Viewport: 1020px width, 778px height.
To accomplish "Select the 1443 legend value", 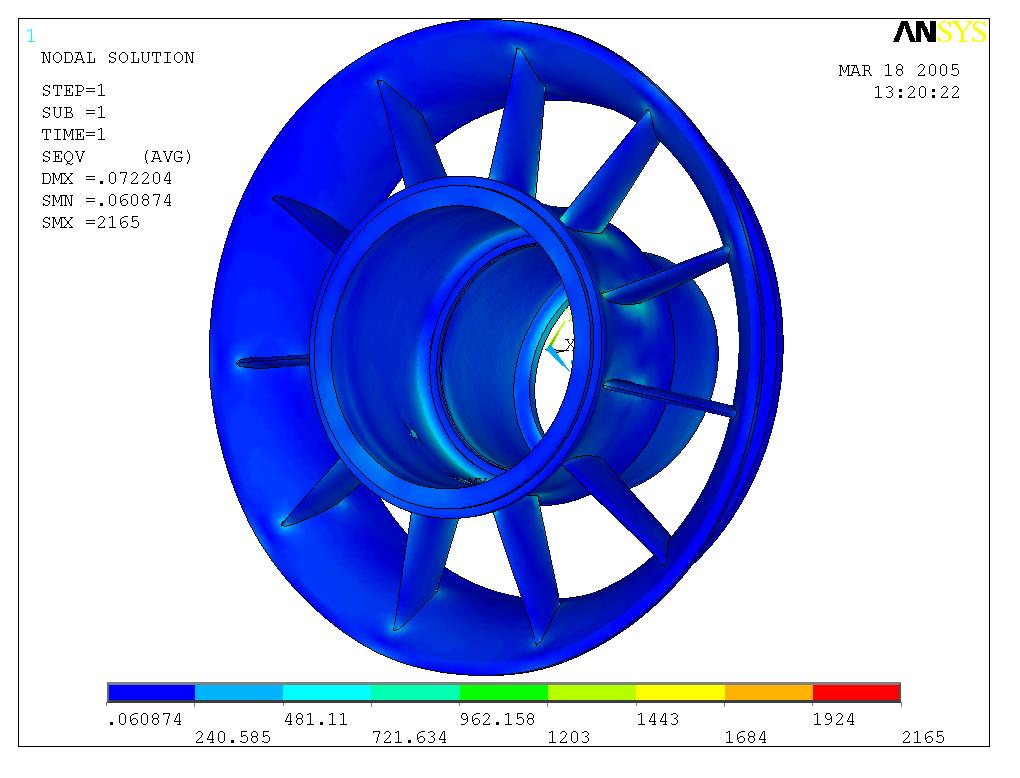I will pyautogui.click(x=658, y=719).
